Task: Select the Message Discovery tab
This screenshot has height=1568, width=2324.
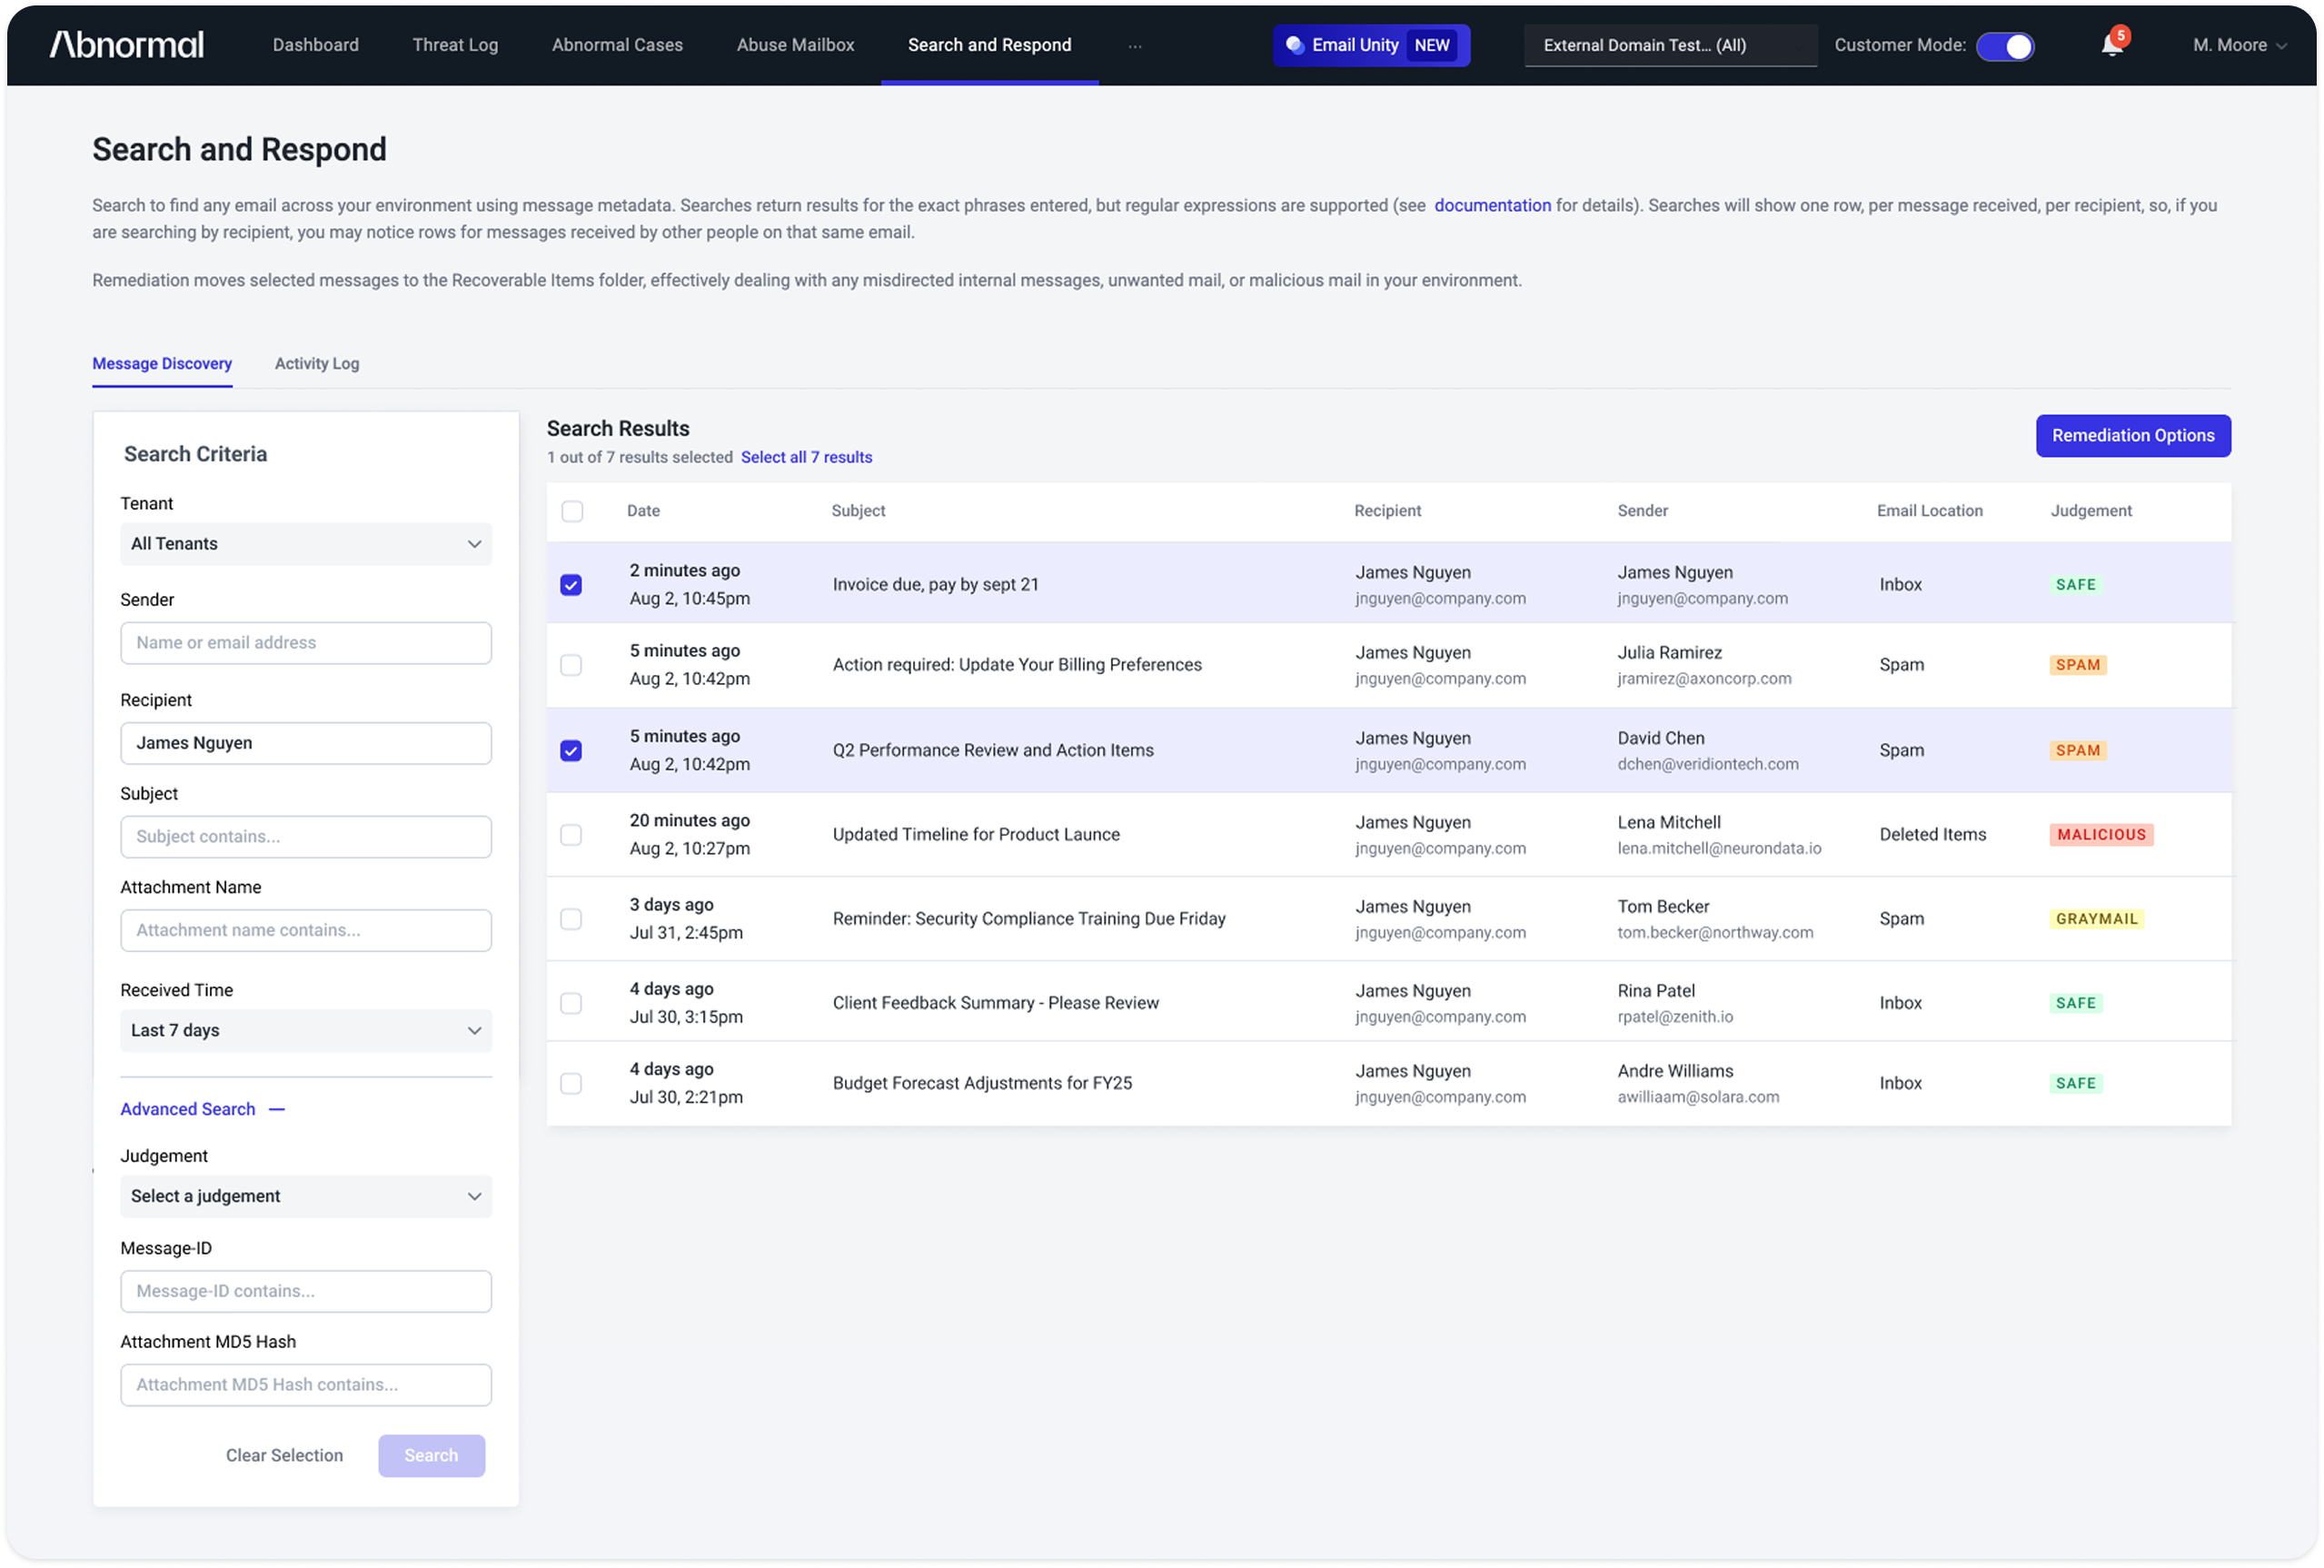Action: point(162,364)
